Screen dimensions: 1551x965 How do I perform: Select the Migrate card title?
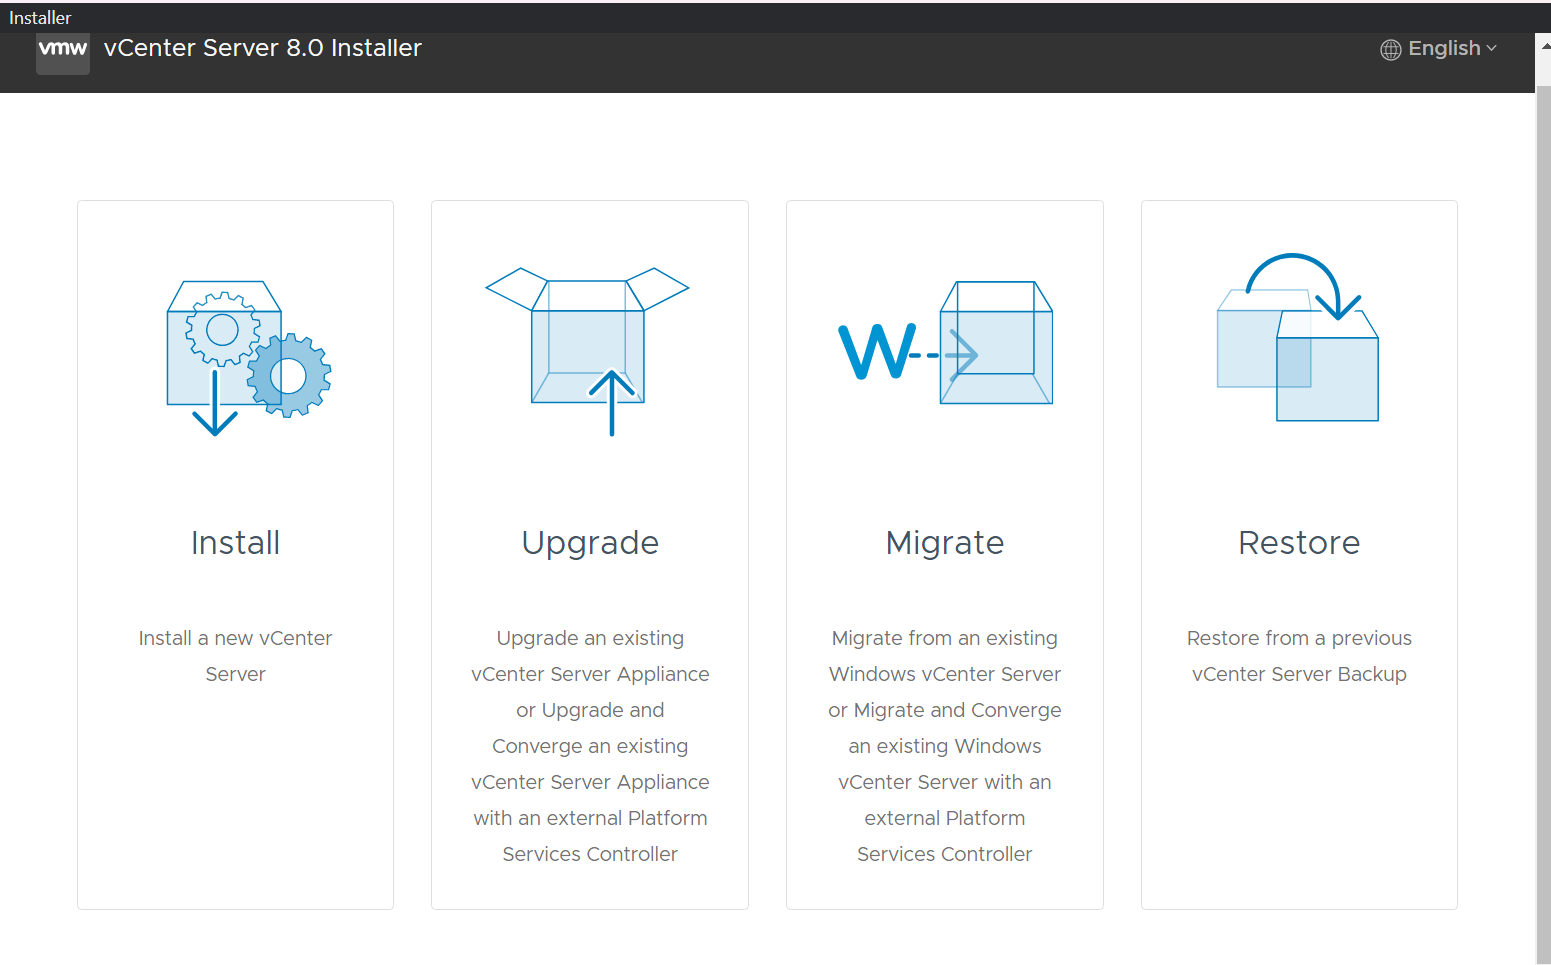click(945, 543)
